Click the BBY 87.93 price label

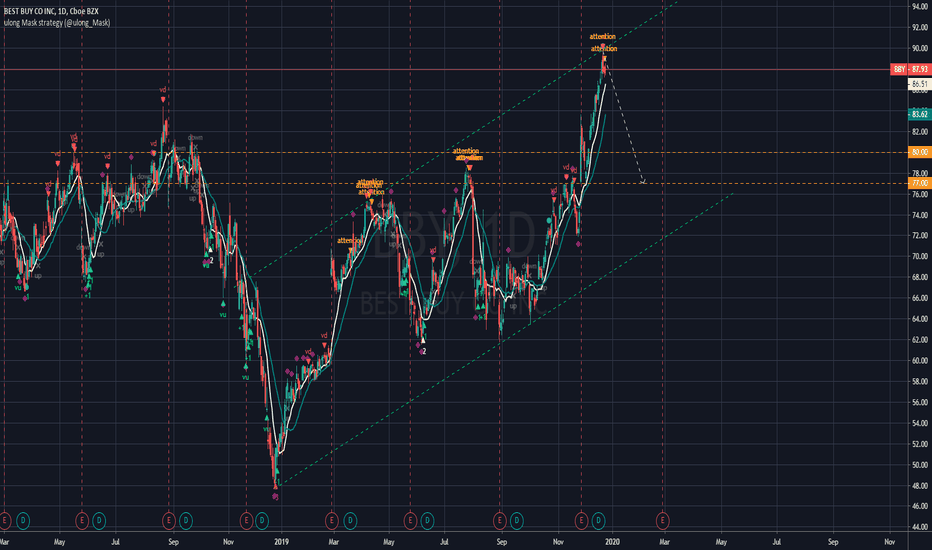tap(910, 70)
